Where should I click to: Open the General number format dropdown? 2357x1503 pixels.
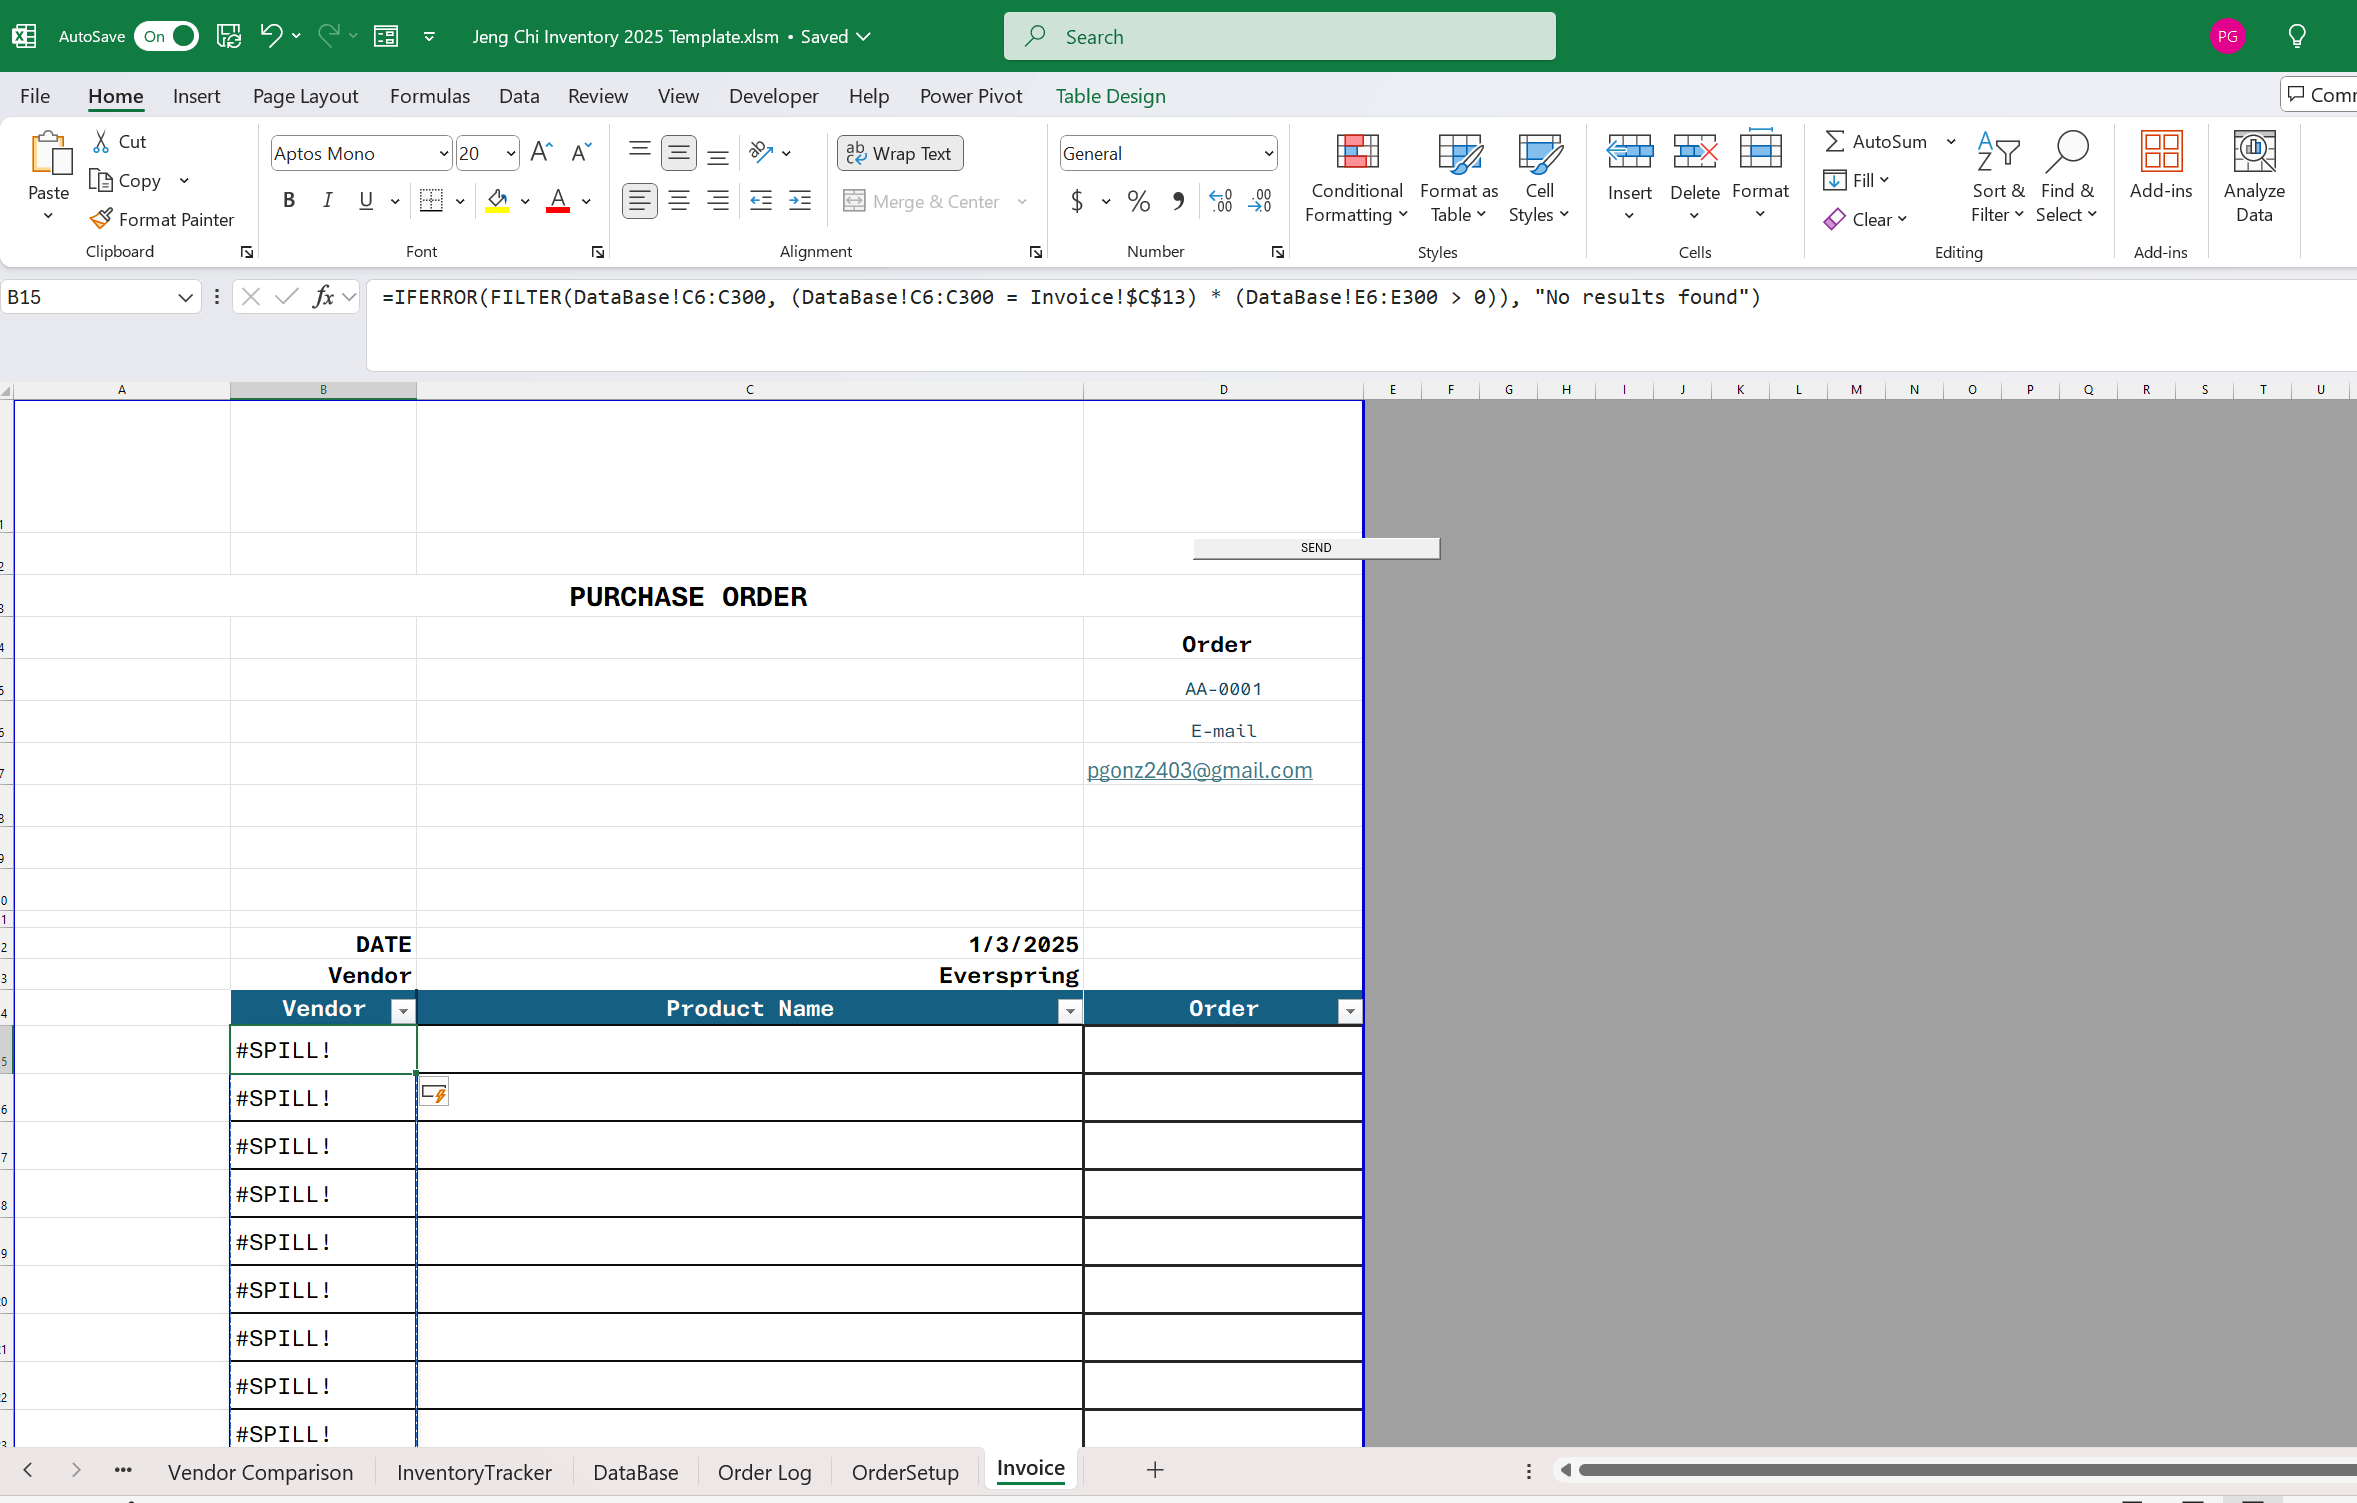pos(1268,153)
